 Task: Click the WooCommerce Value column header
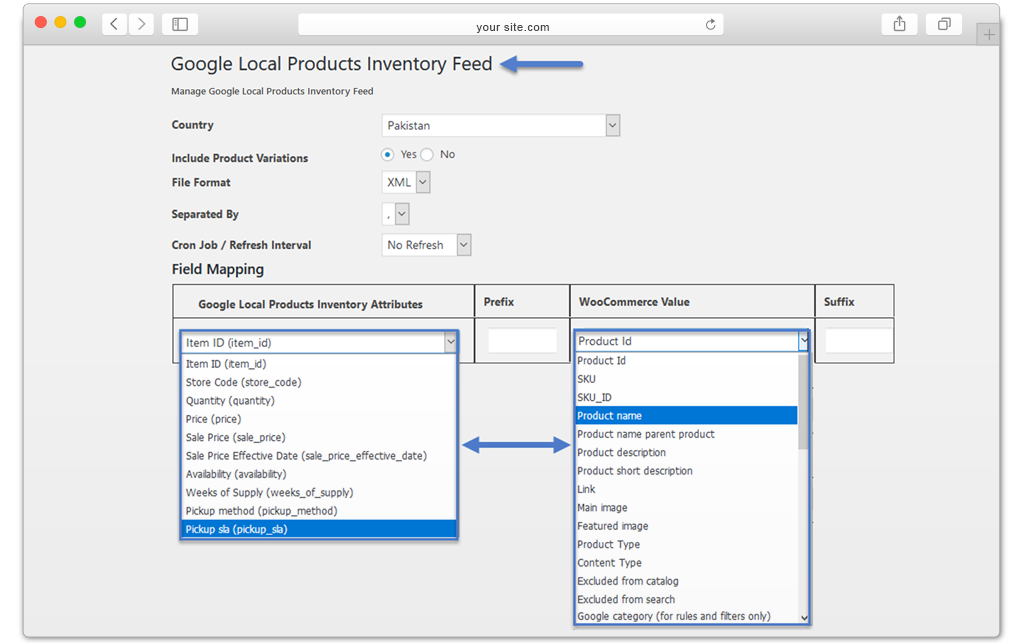tap(634, 302)
